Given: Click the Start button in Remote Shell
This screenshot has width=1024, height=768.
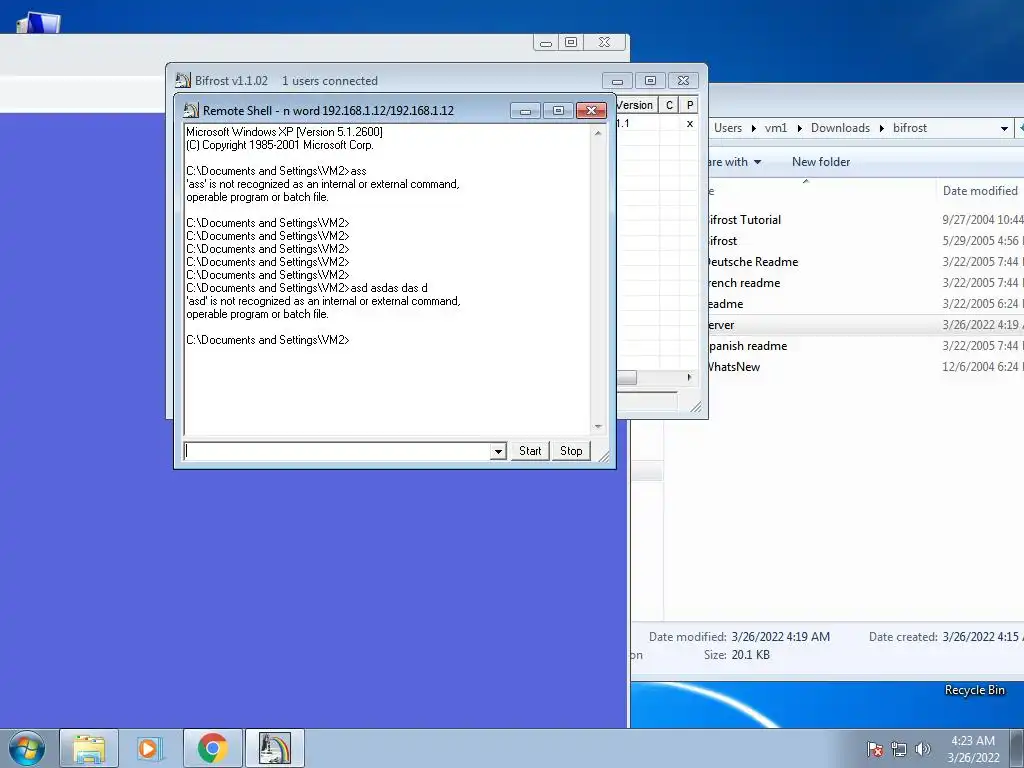Looking at the screenshot, I should click(x=530, y=451).
